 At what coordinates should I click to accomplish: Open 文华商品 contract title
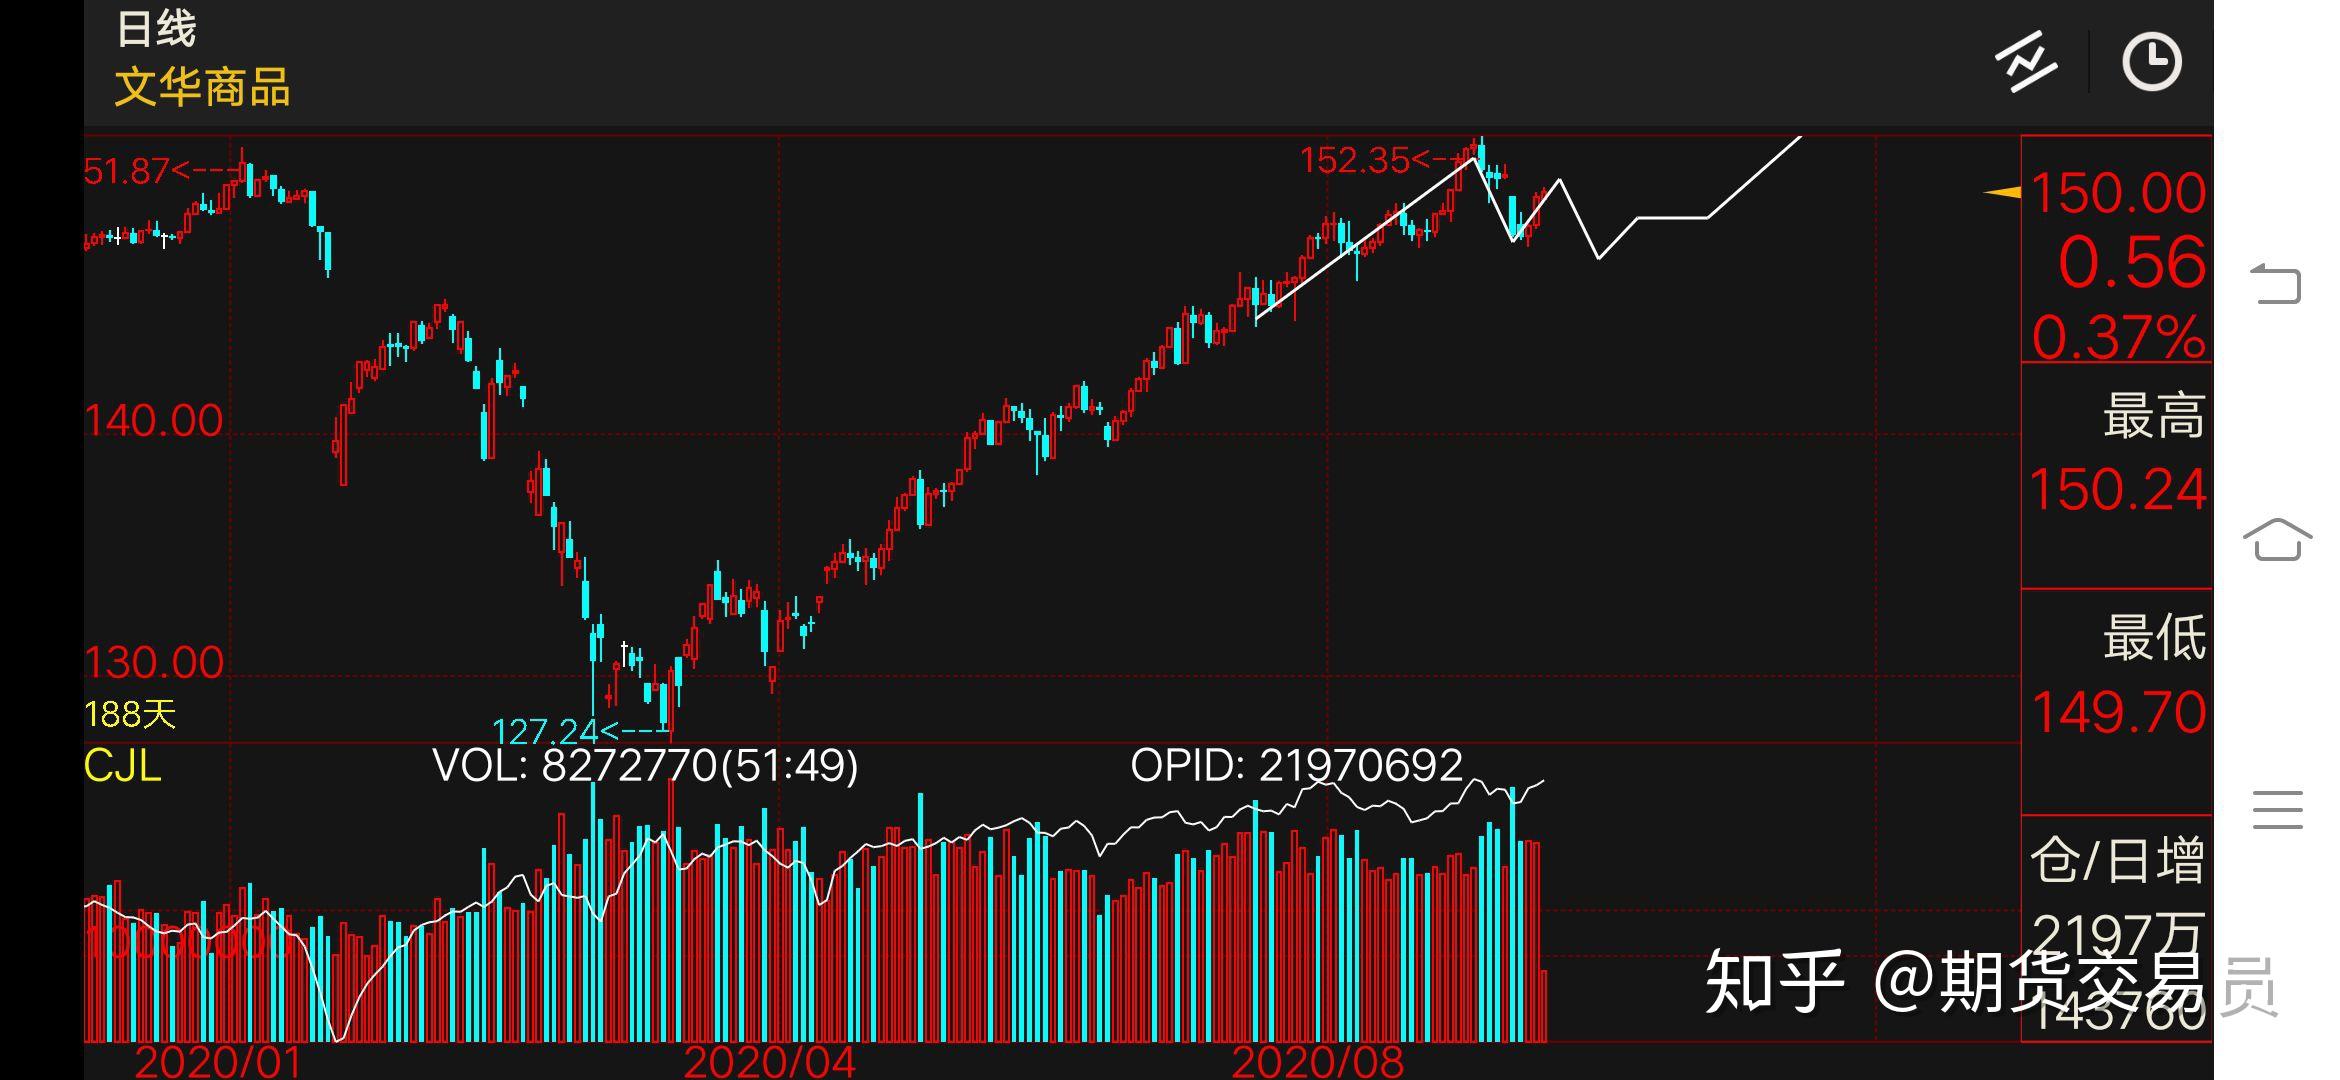tap(202, 87)
